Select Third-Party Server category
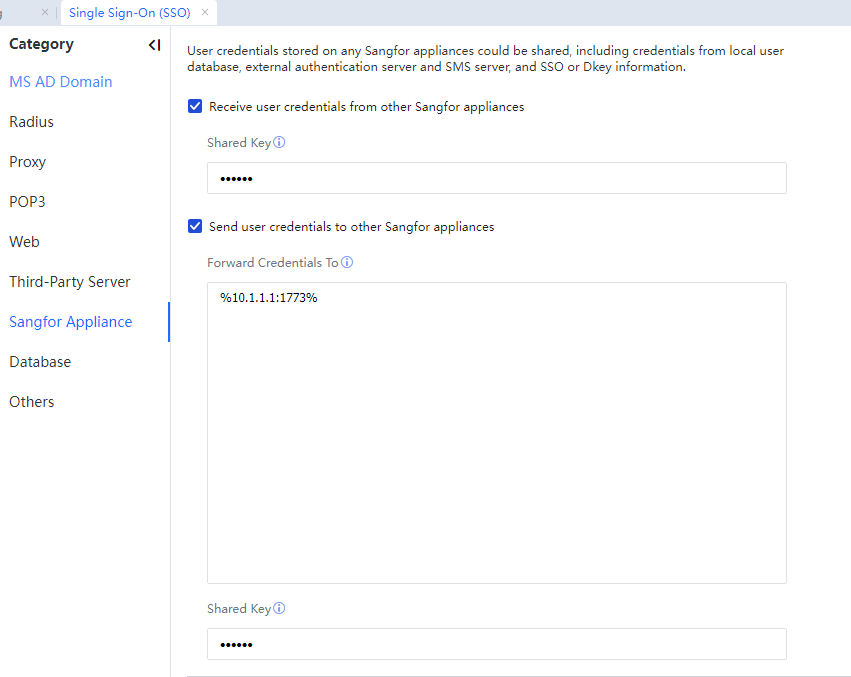 tap(70, 282)
